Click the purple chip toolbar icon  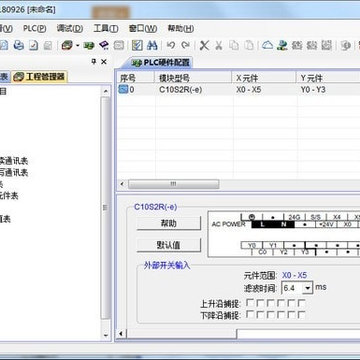pyautogui.click(x=104, y=45)
